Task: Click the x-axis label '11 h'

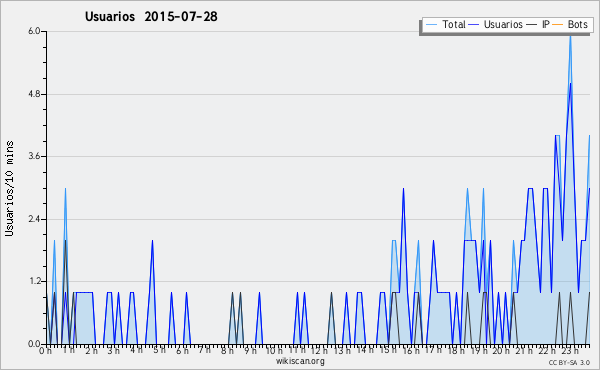Action: click(x=297, y=350)
